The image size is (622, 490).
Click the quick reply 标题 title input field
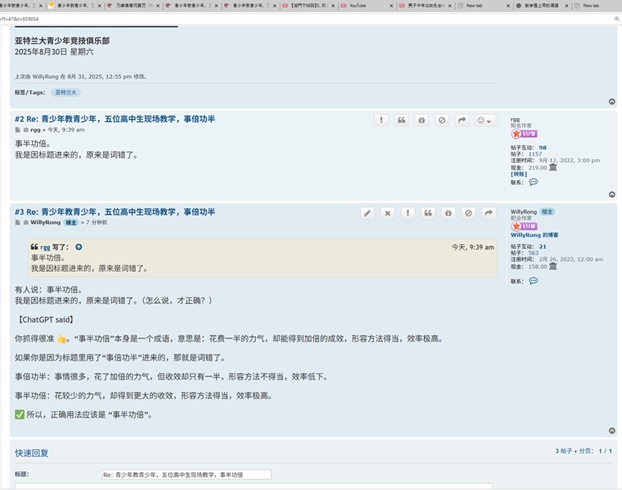pos(186,474)
